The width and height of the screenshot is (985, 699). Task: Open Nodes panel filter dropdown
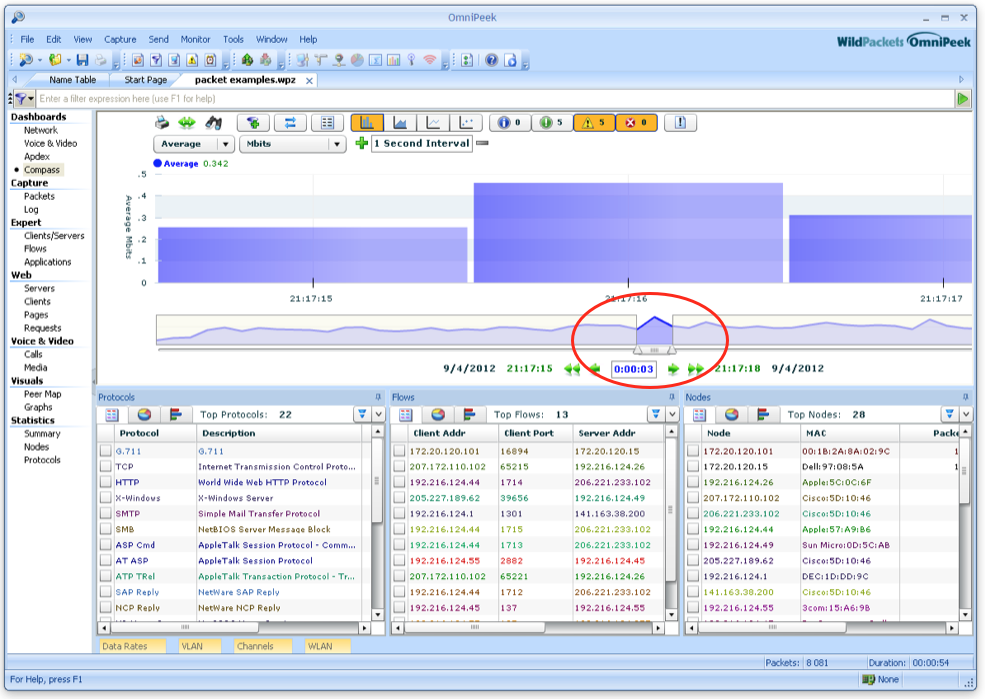point(949,415)
